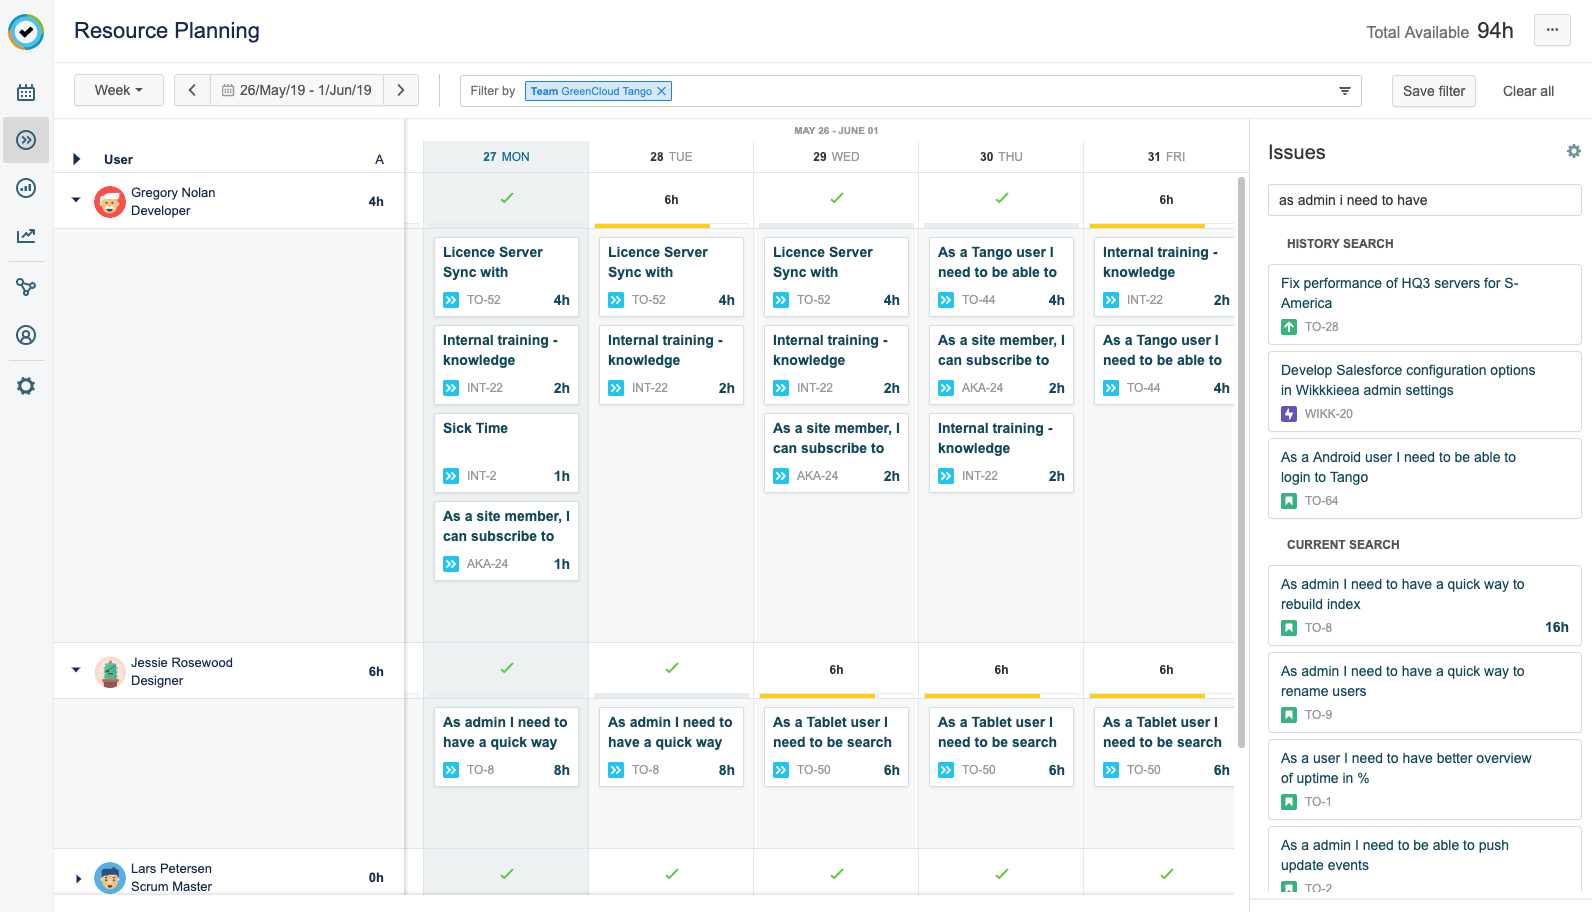
Task: Open the Week view dropdown
Action: coord(118,90)
